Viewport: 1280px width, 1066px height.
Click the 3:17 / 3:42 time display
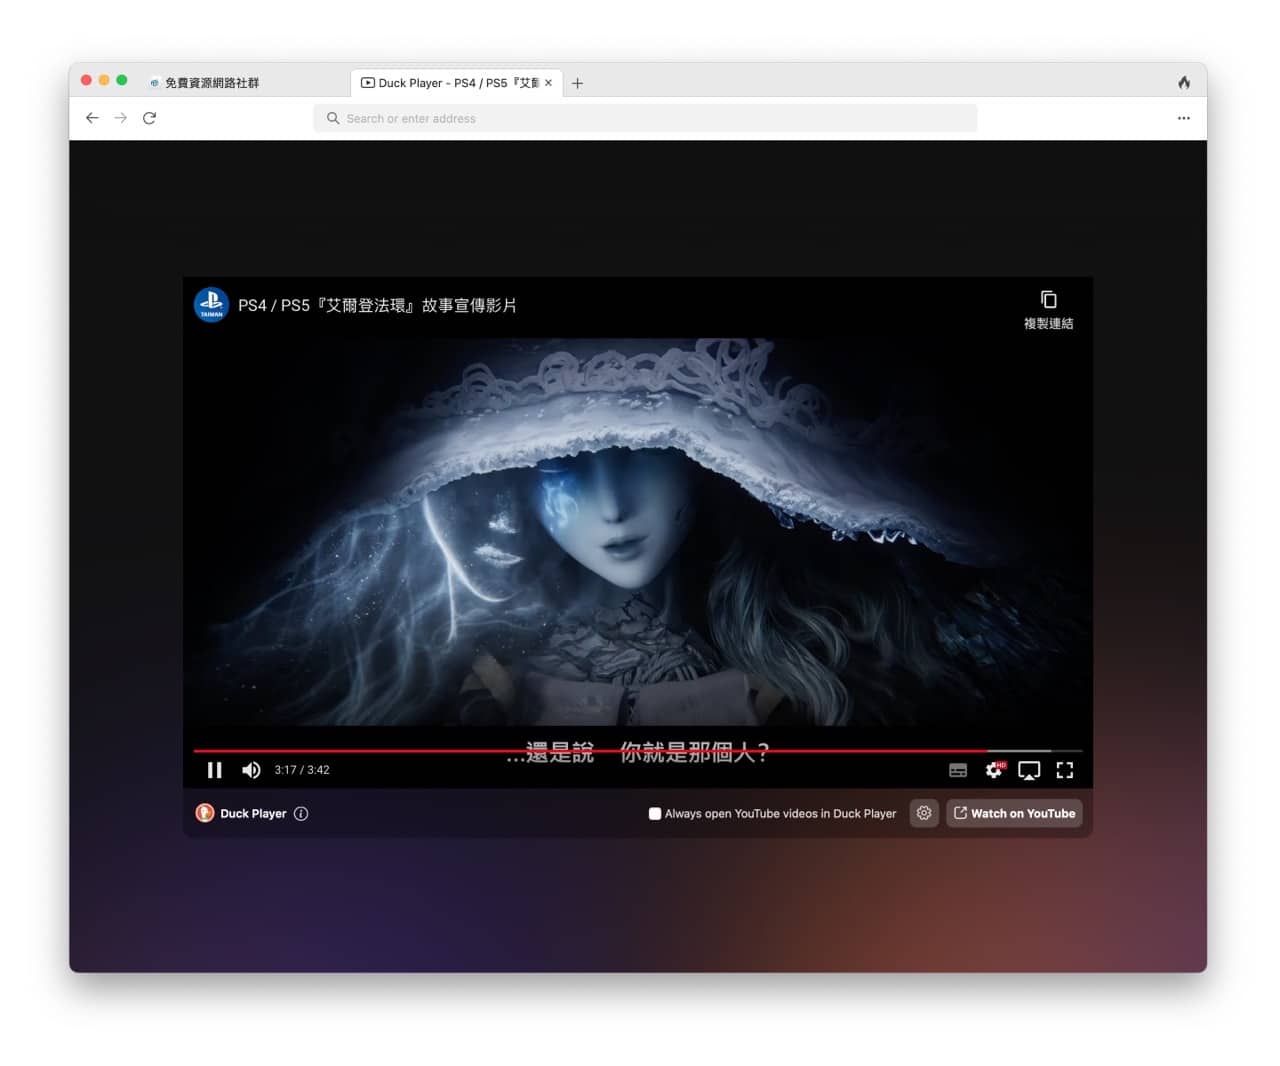tap(302, 770)
